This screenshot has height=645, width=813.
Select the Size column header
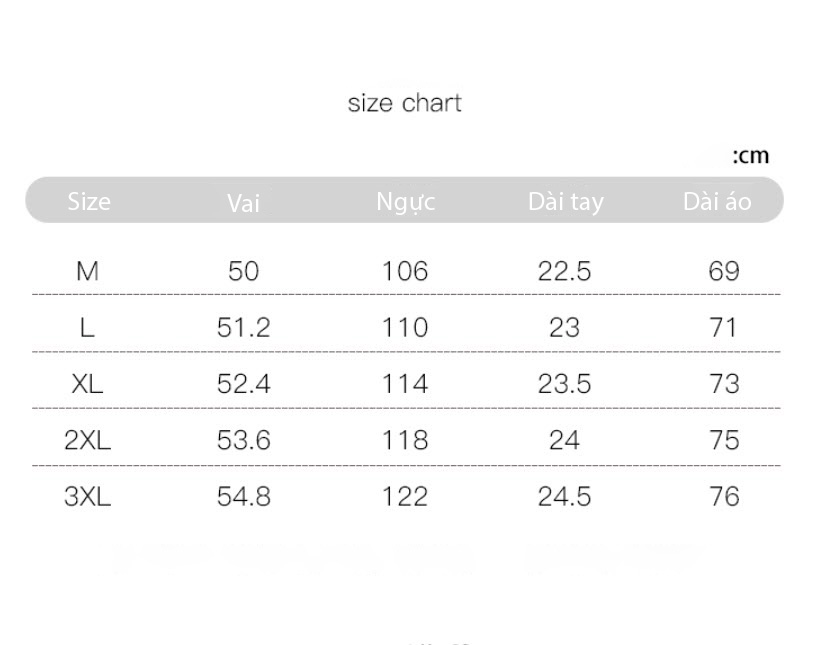(x=89, y=201)
